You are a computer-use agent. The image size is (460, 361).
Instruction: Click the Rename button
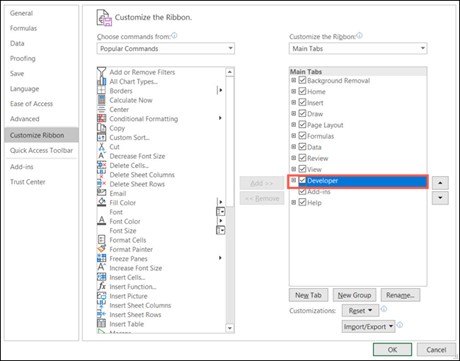(x=400, y=295)
